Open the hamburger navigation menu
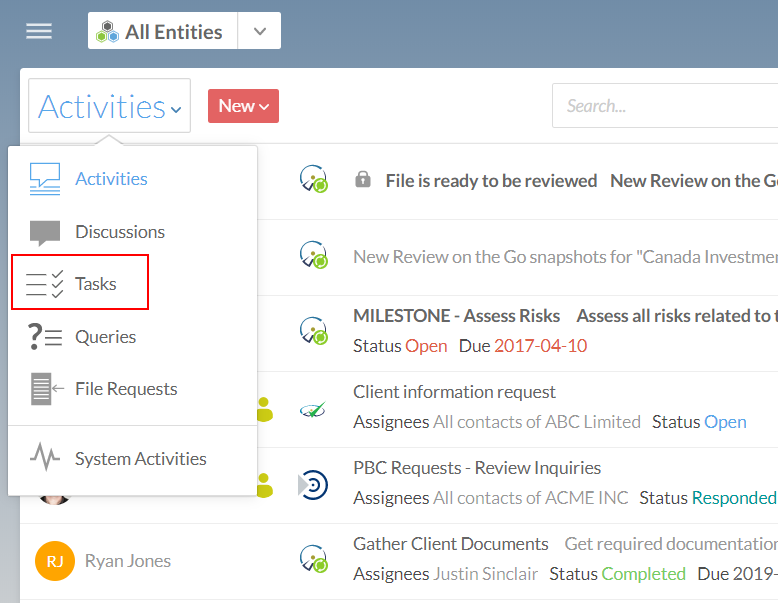The height and width of the screenshot is (603, 778). (39, 31)
